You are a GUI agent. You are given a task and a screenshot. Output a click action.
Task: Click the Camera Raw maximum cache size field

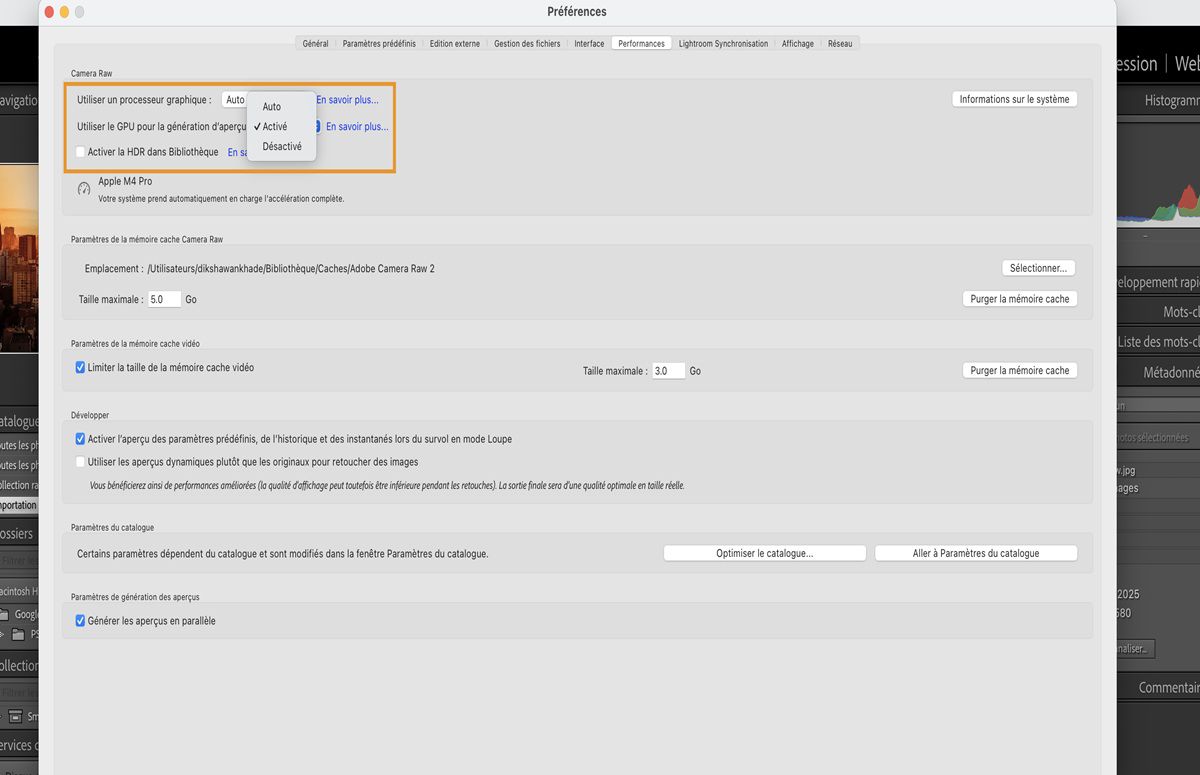(x=164, y=298)
